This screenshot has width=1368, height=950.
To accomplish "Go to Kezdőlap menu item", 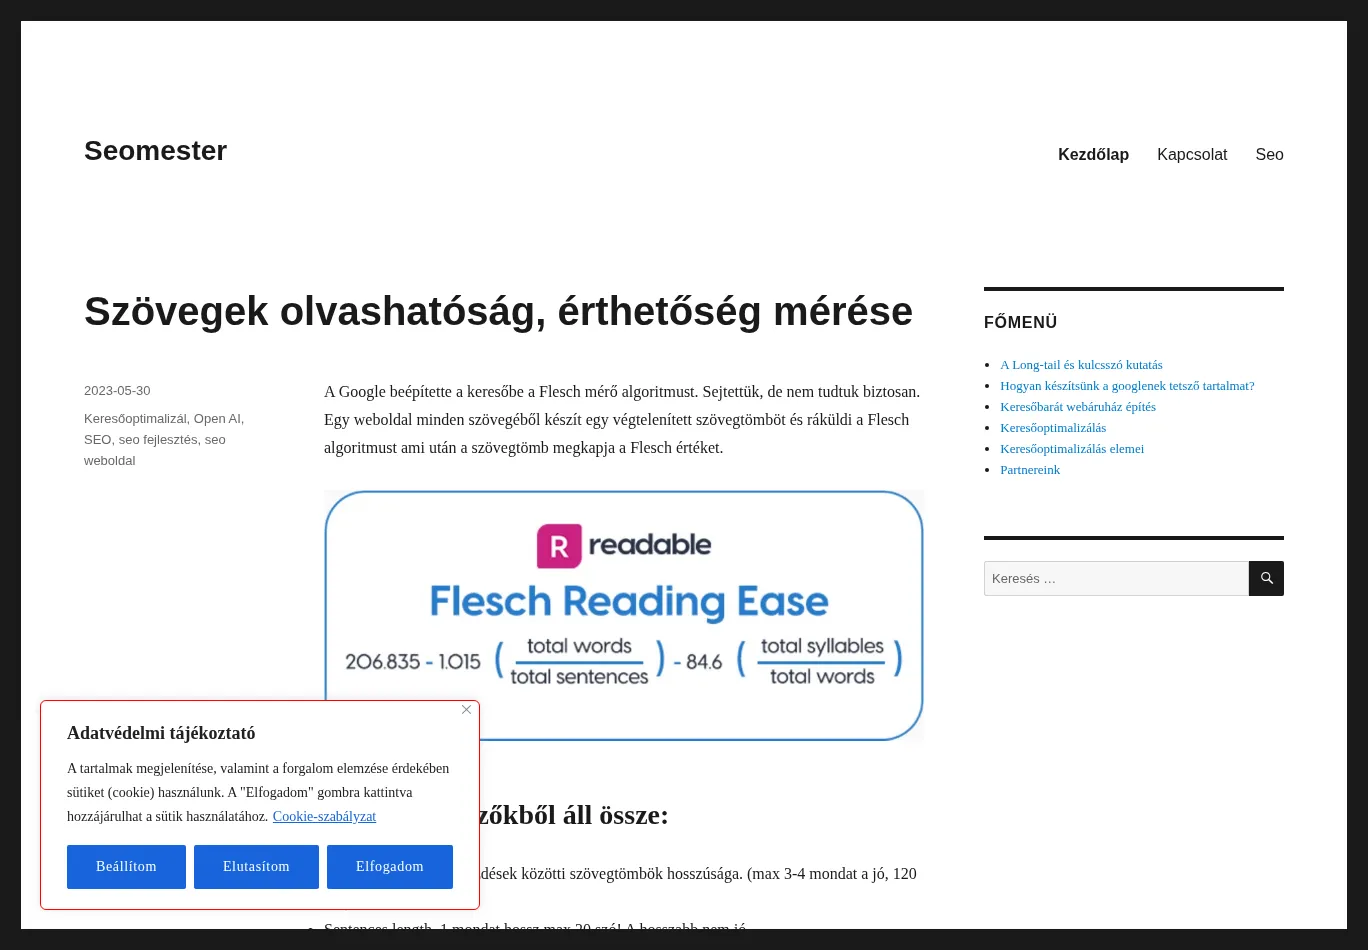I will click(1093, 154).
